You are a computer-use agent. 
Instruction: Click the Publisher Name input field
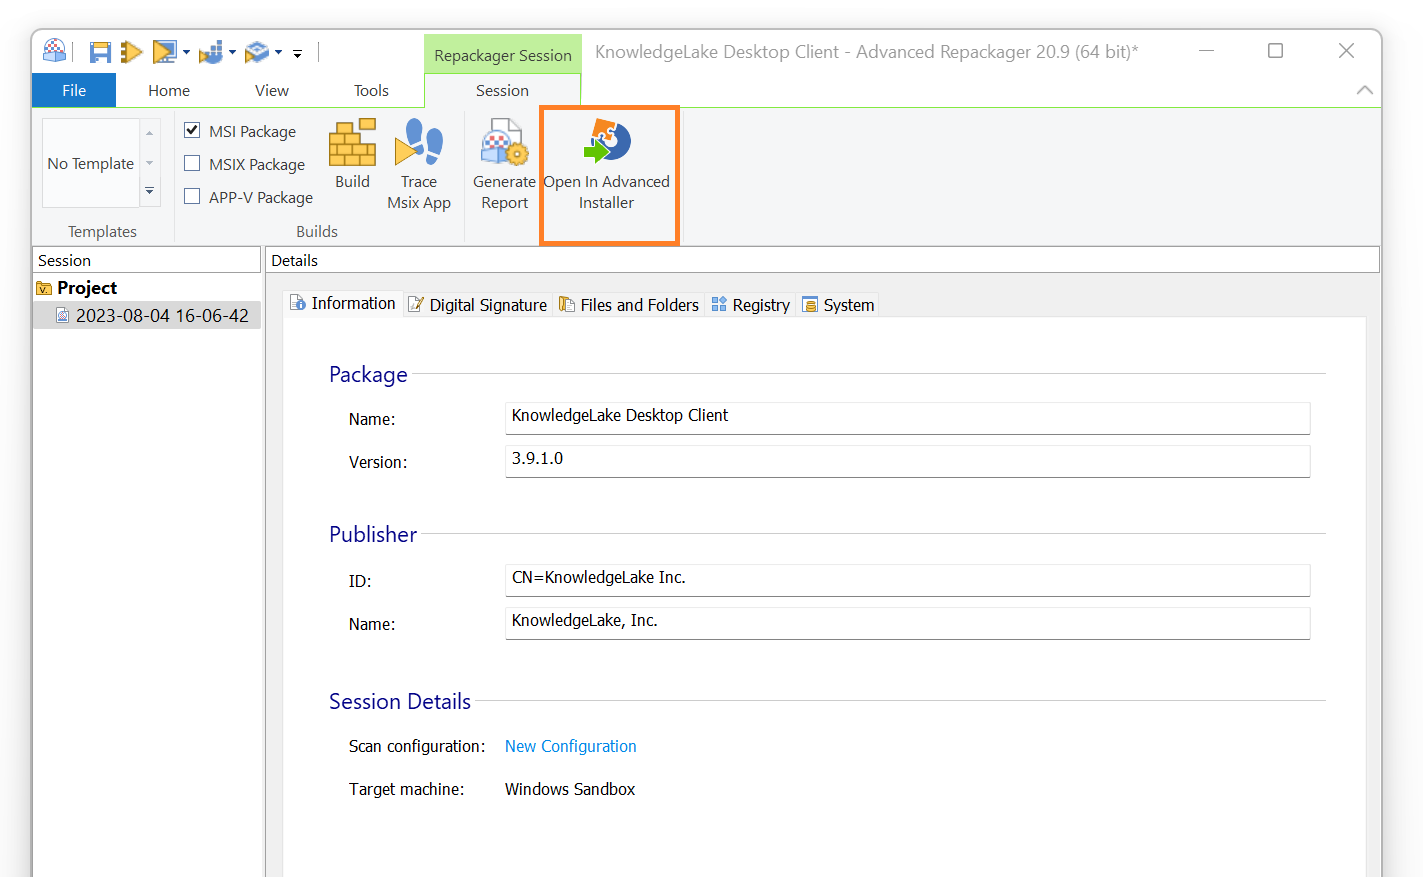coord(907,622)
